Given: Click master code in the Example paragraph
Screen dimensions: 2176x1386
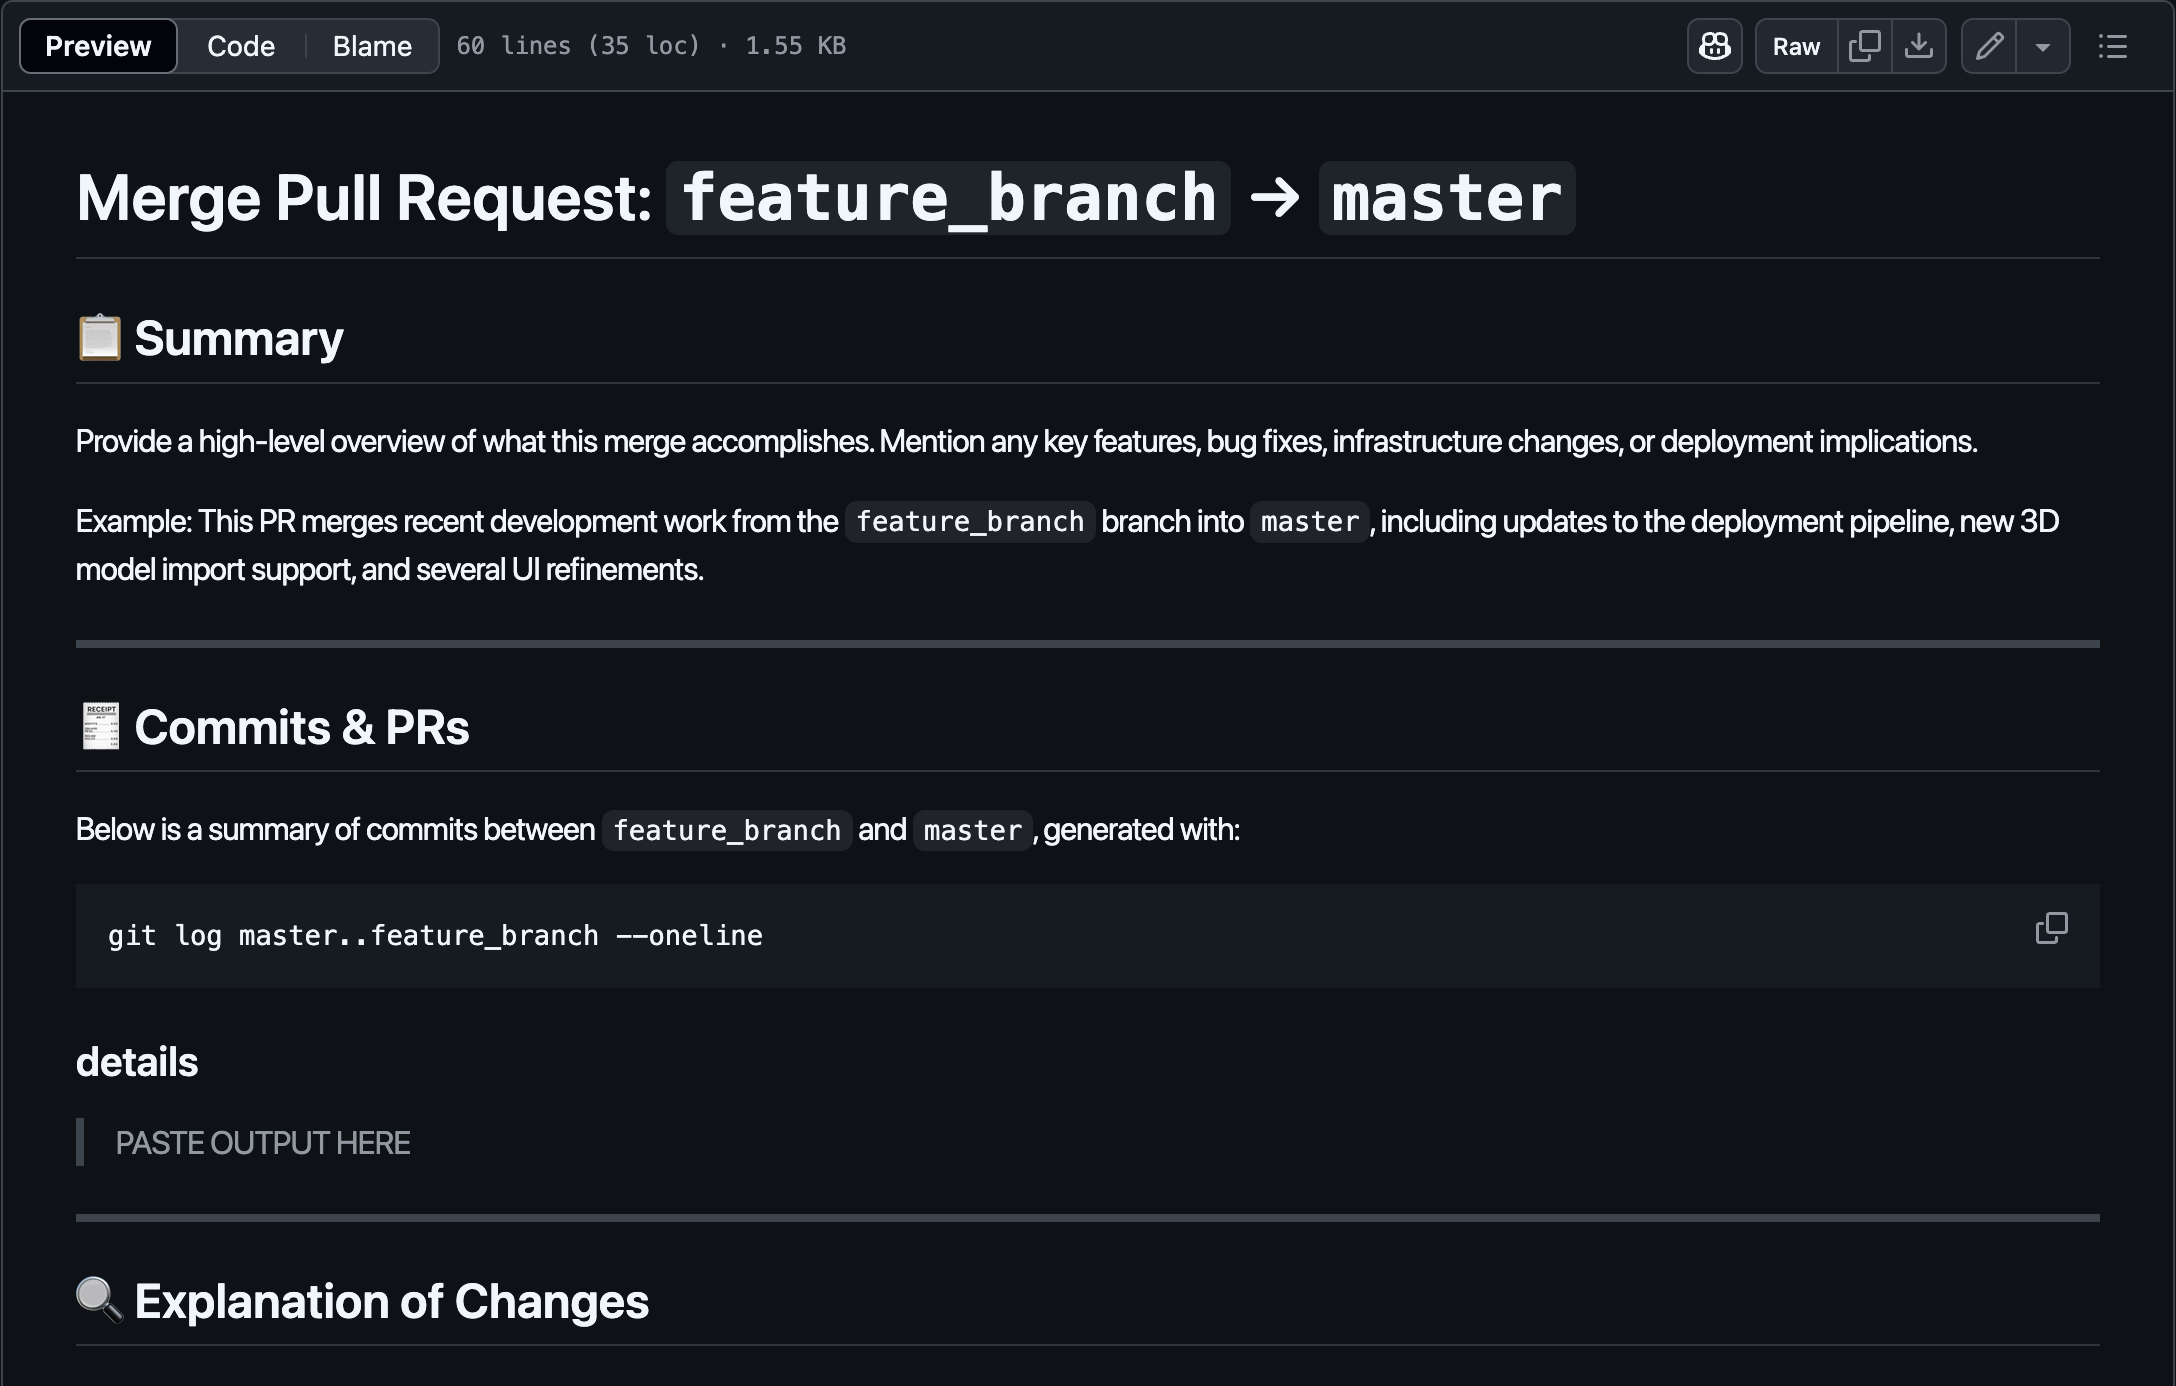Looking at the screenshot, I should pos(1310,522).
